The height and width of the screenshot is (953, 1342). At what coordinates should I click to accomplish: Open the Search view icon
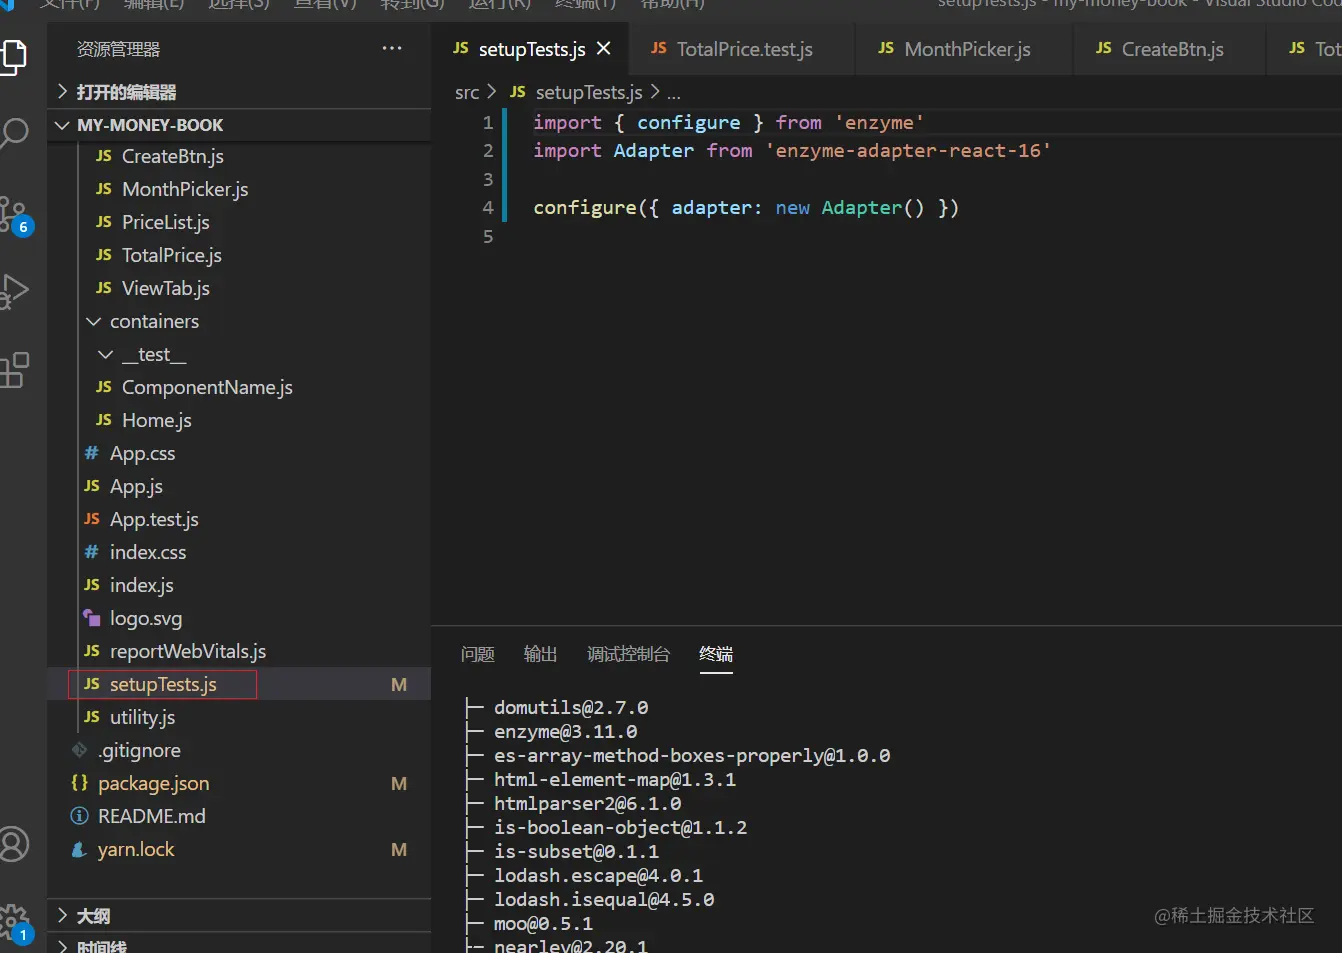[x=14, y=132]
